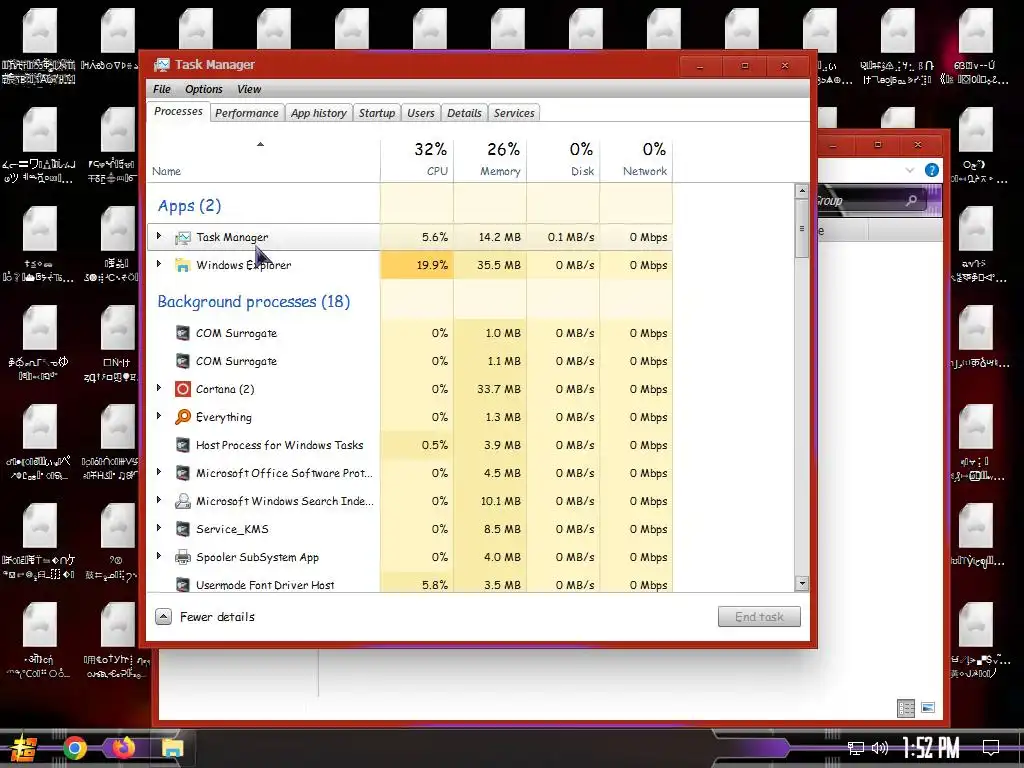Switch to the Services tab
The image size is (1024, 768).
point(514,113)
